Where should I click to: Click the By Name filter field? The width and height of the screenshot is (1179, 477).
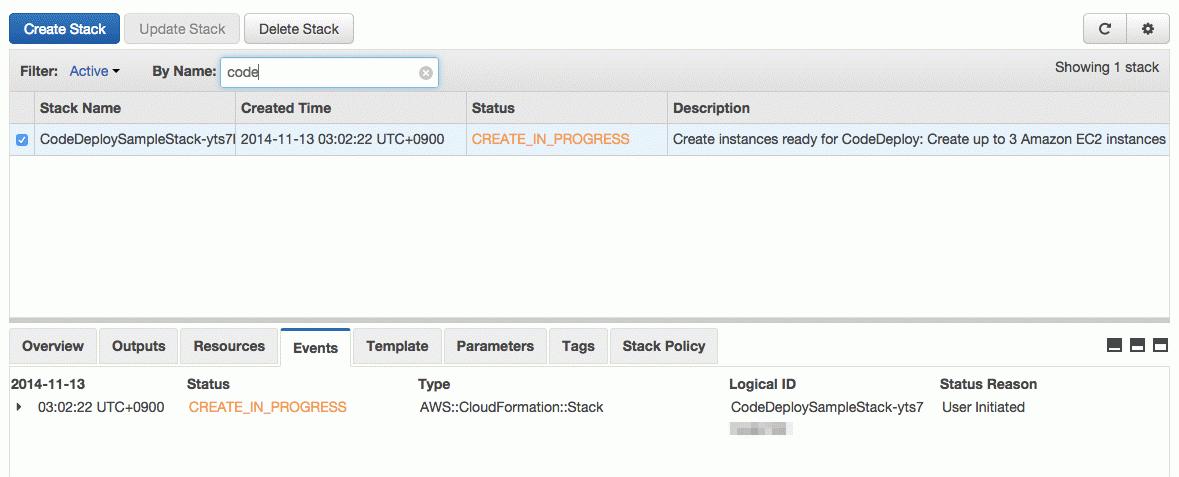[x=329, y=72]
